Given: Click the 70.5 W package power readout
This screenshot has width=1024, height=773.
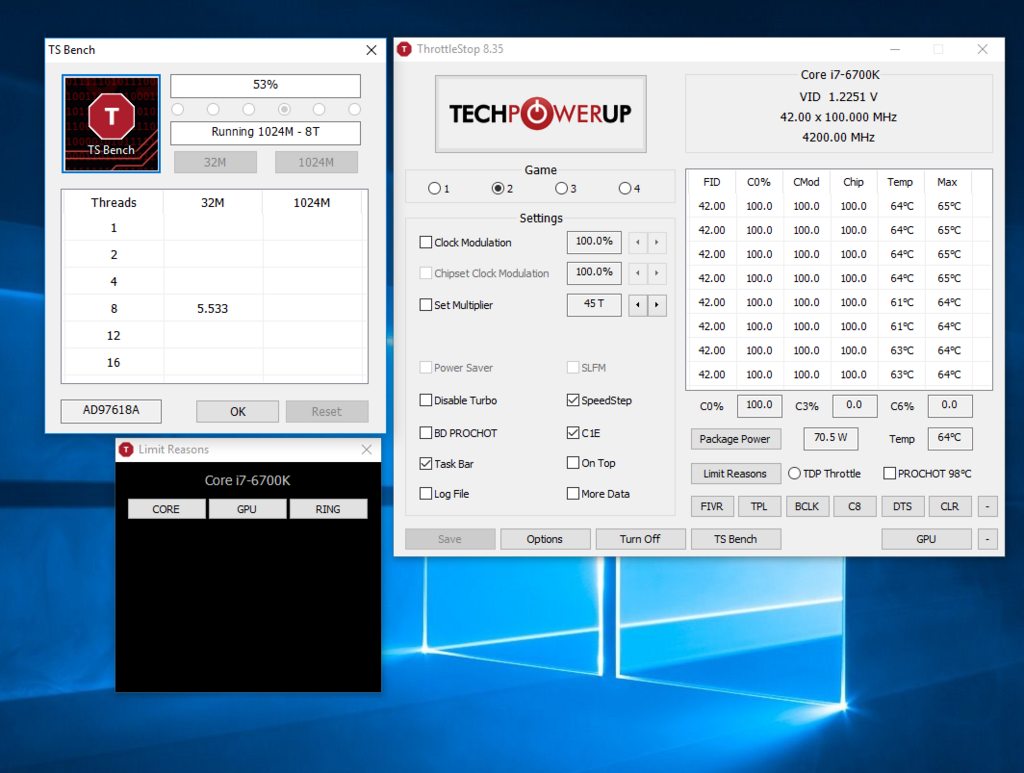Looking at the screenshot, I should pos(830,438).
